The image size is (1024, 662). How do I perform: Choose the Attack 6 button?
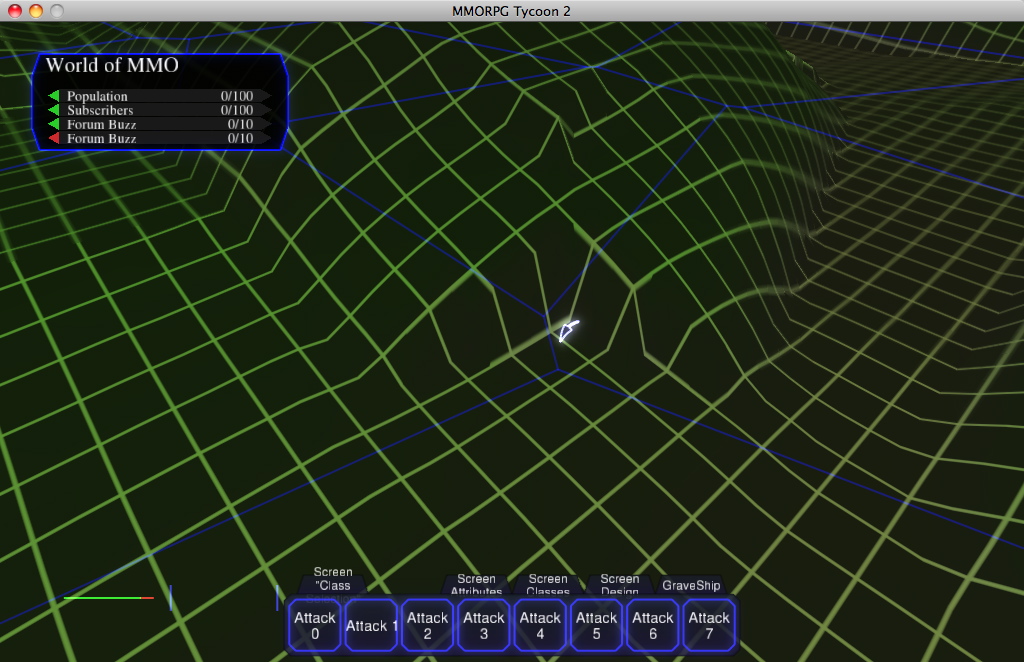(x=652, y=625)
